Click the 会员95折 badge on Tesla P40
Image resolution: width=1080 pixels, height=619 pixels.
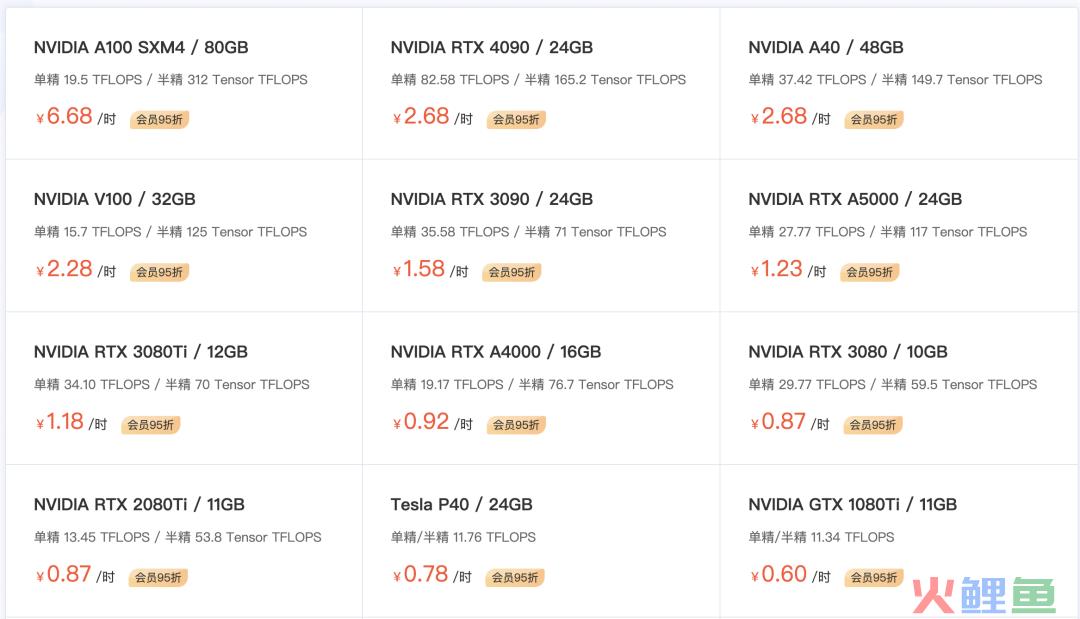click(x=515, y=577)
